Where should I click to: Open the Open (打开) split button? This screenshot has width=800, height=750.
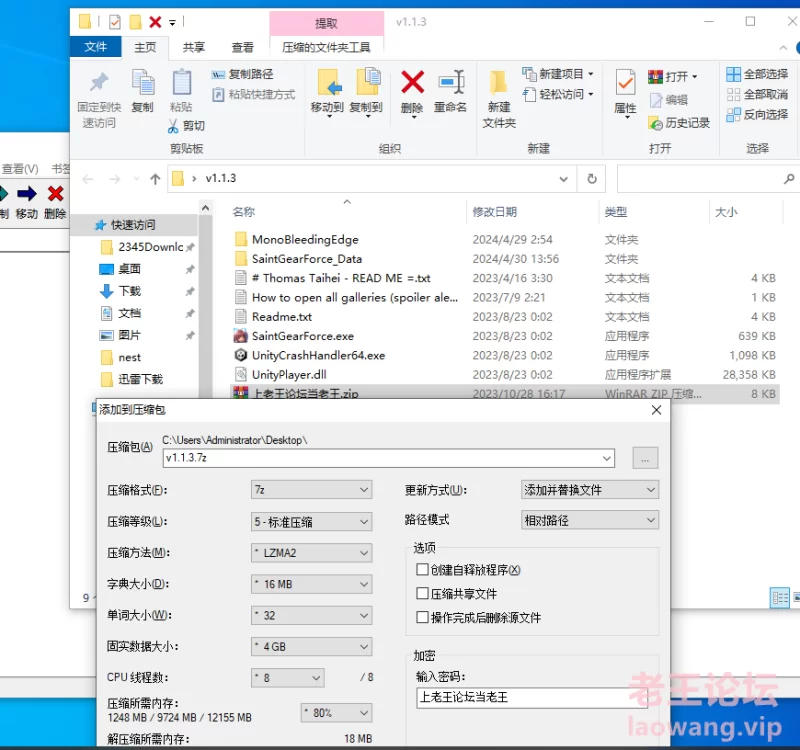(672, 77)
